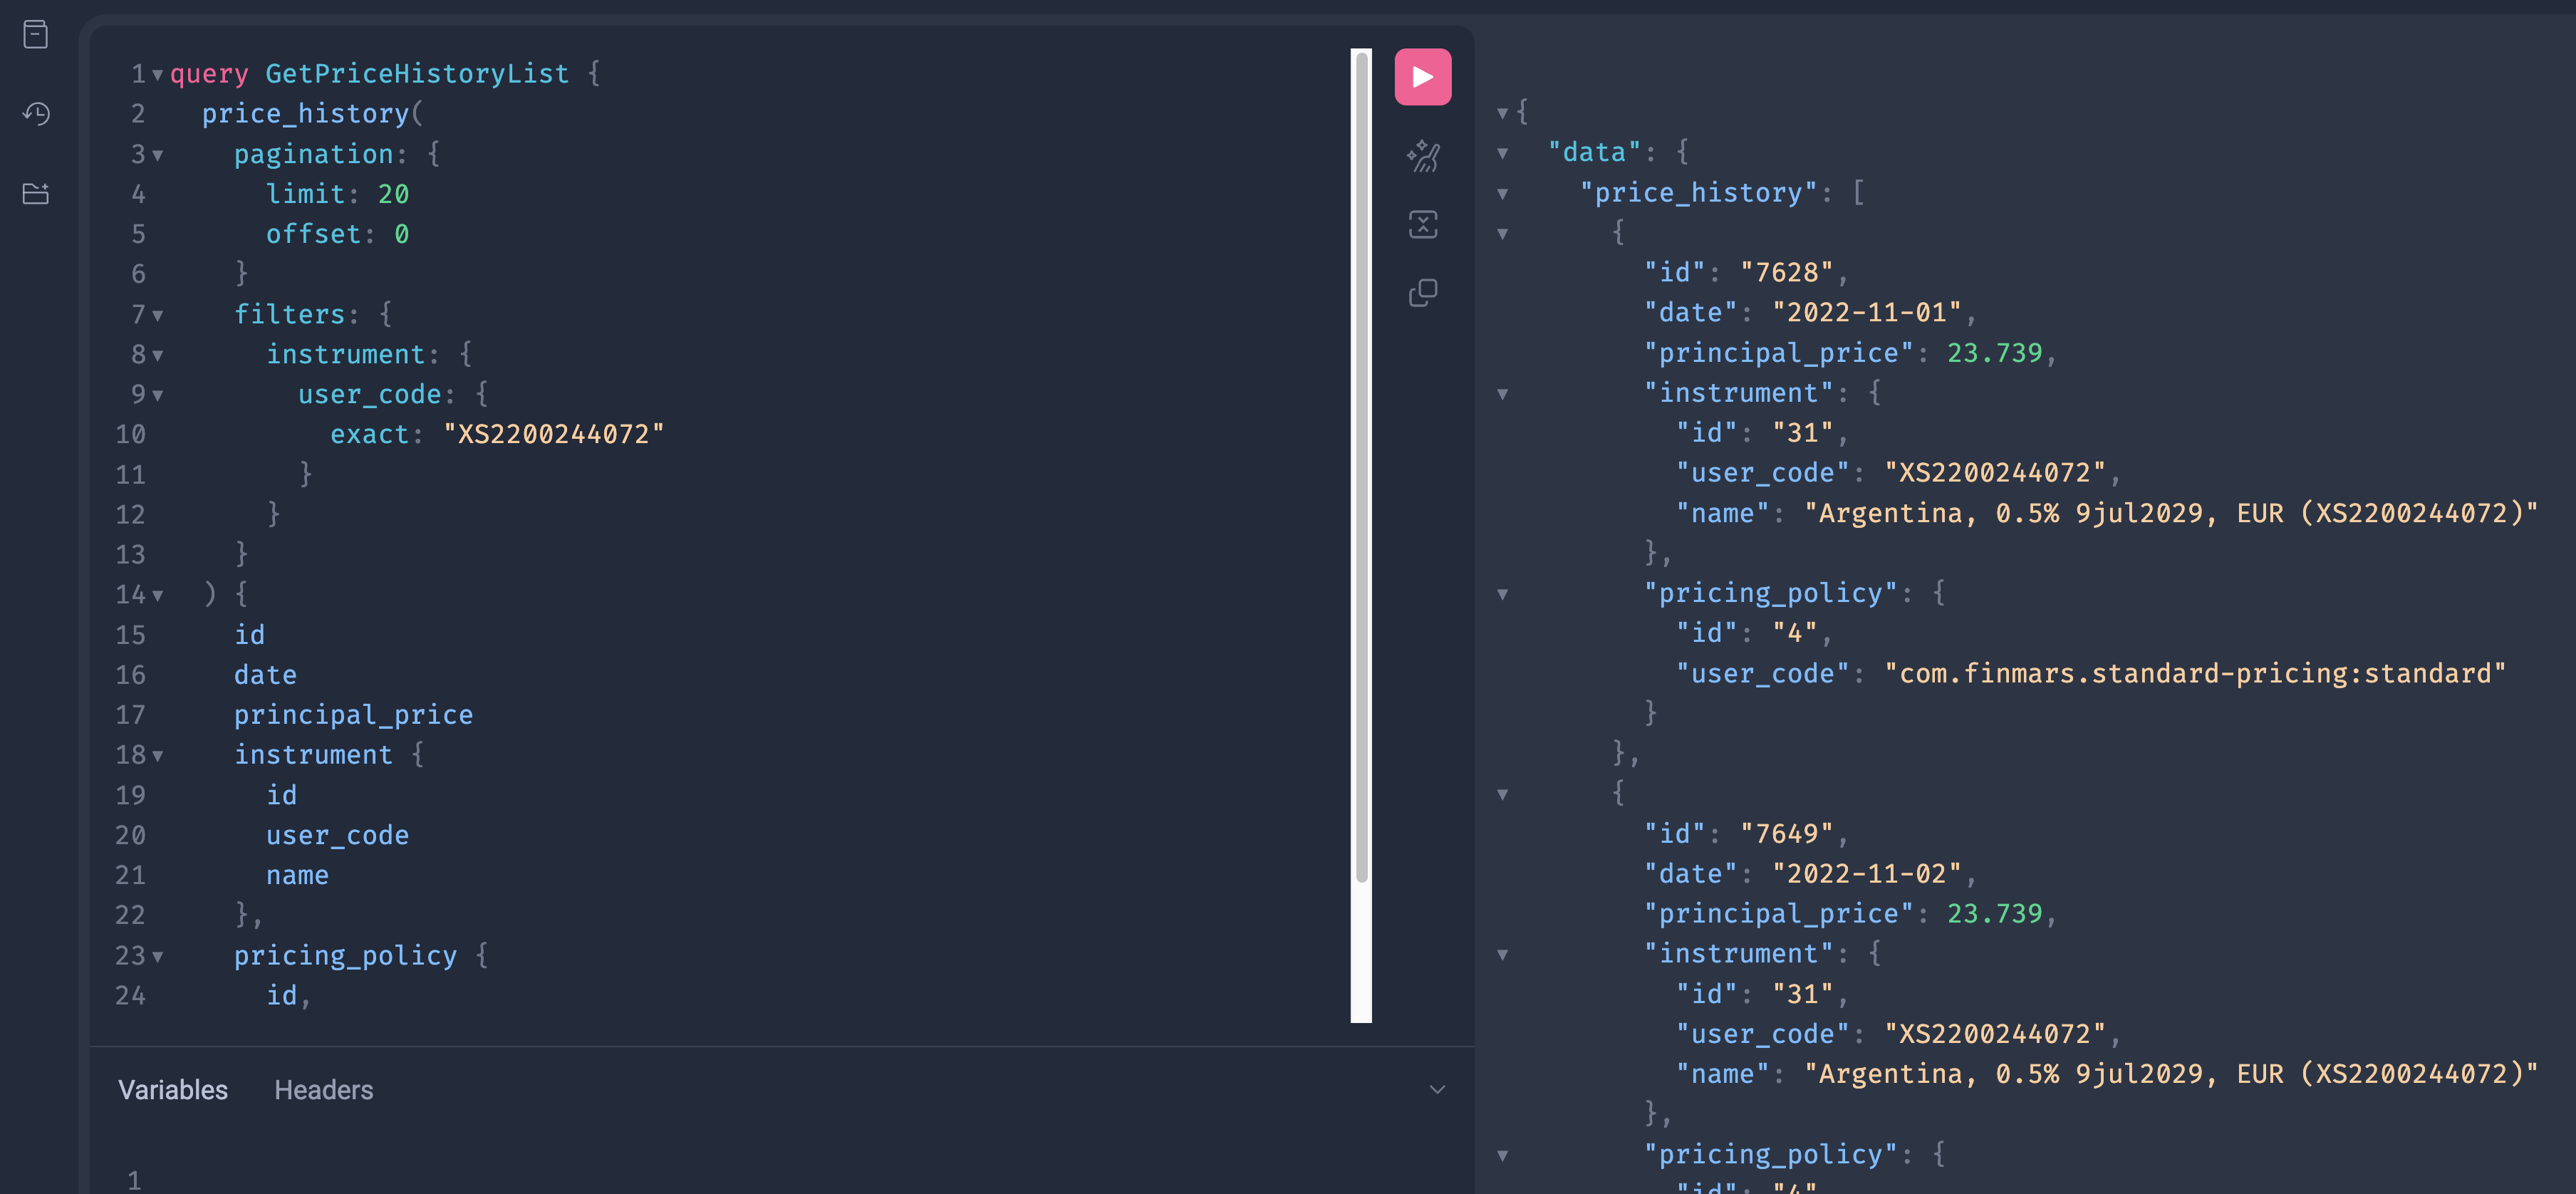Fold the pagination block on line 3

click(157, 155)
